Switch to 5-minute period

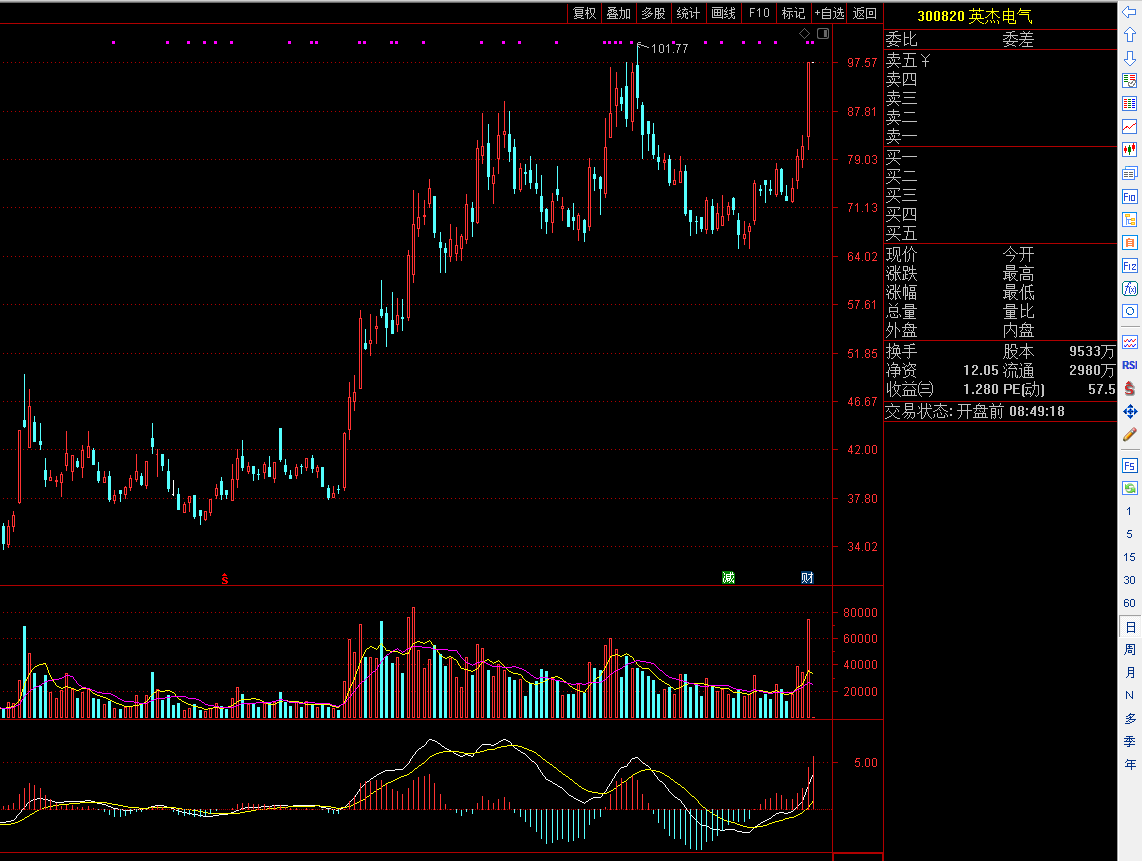(1129, 534)
